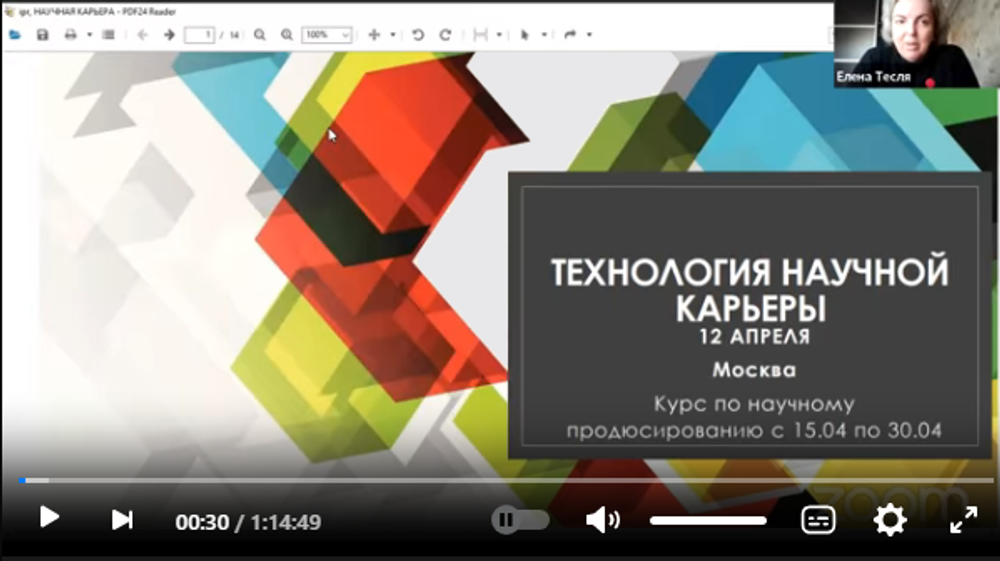
Task: Rotate the page counterclockwise
Action: 418,34
